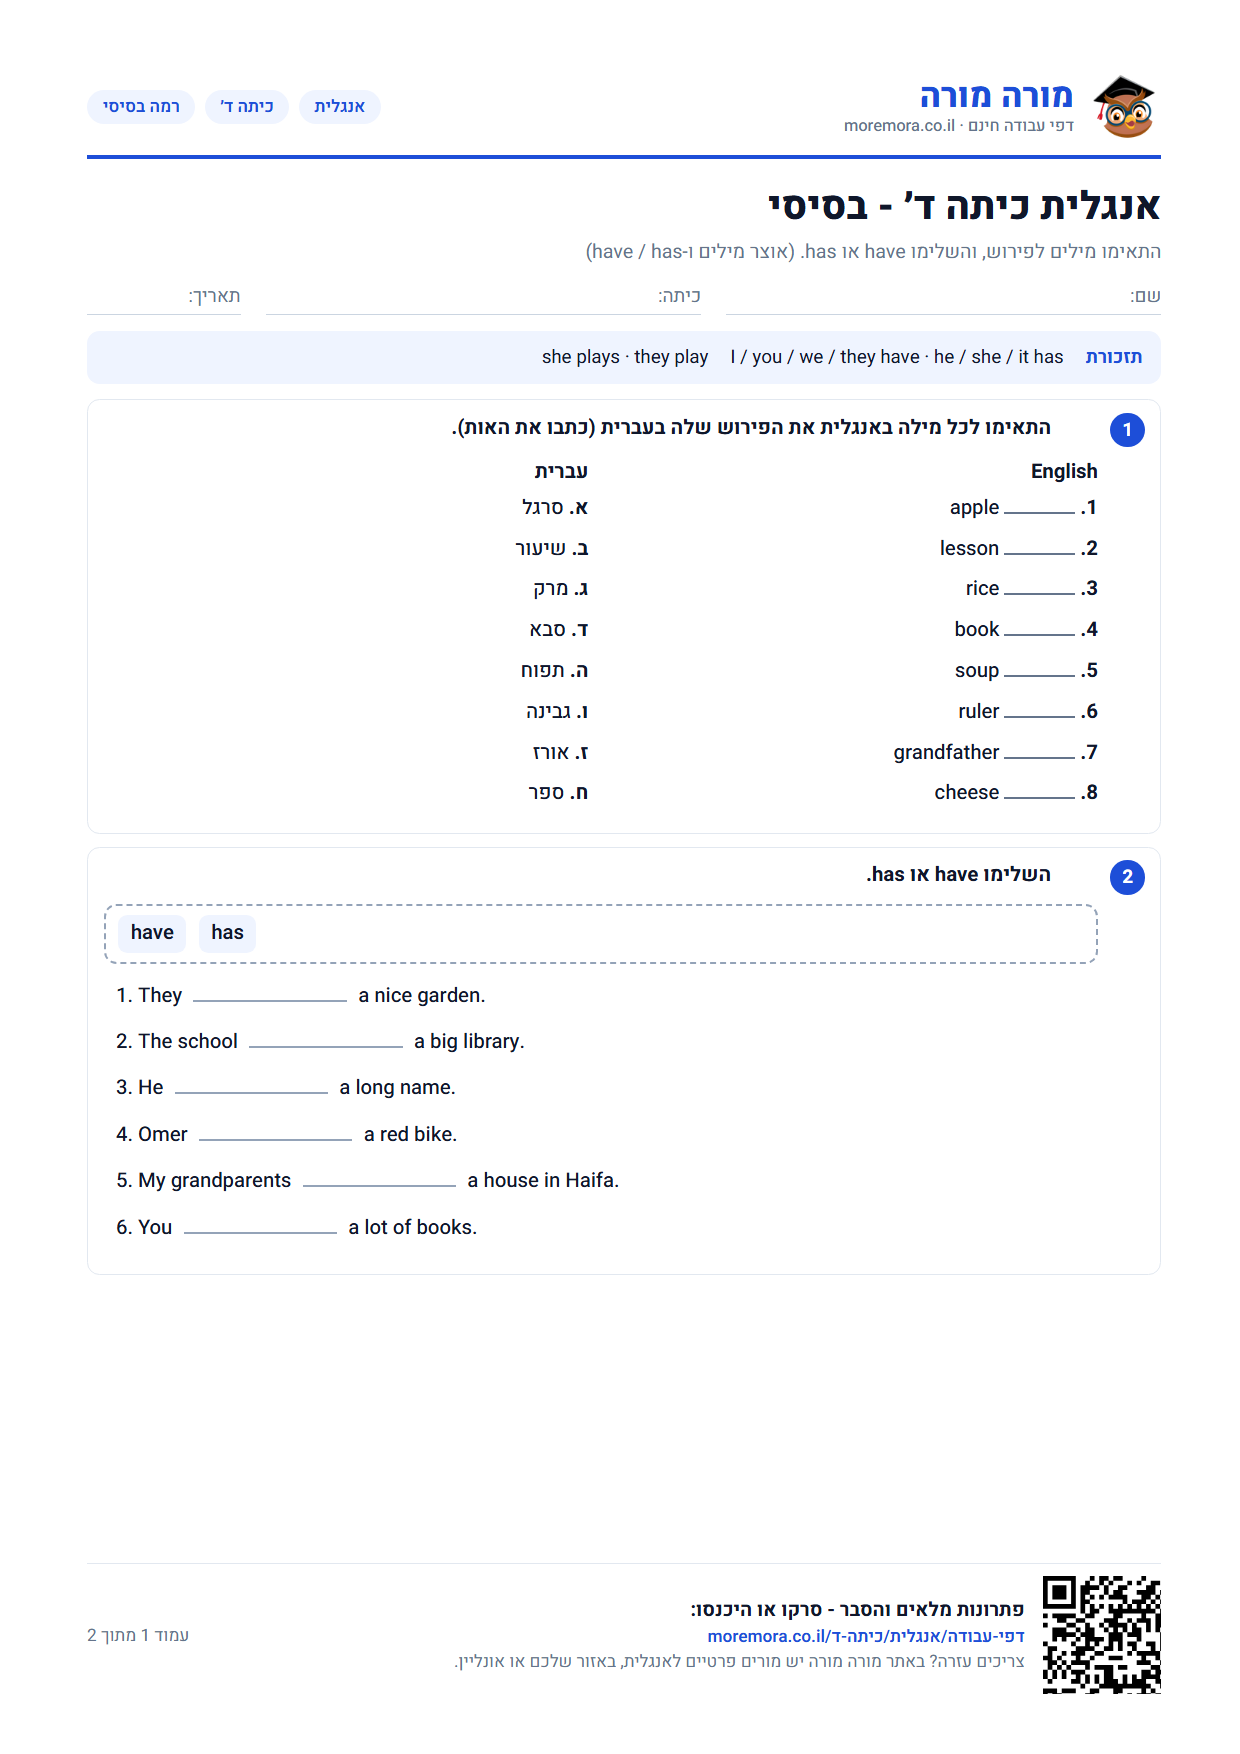Click the page indicator עמוד 1 מתוך 2

tap(138, 1635)
